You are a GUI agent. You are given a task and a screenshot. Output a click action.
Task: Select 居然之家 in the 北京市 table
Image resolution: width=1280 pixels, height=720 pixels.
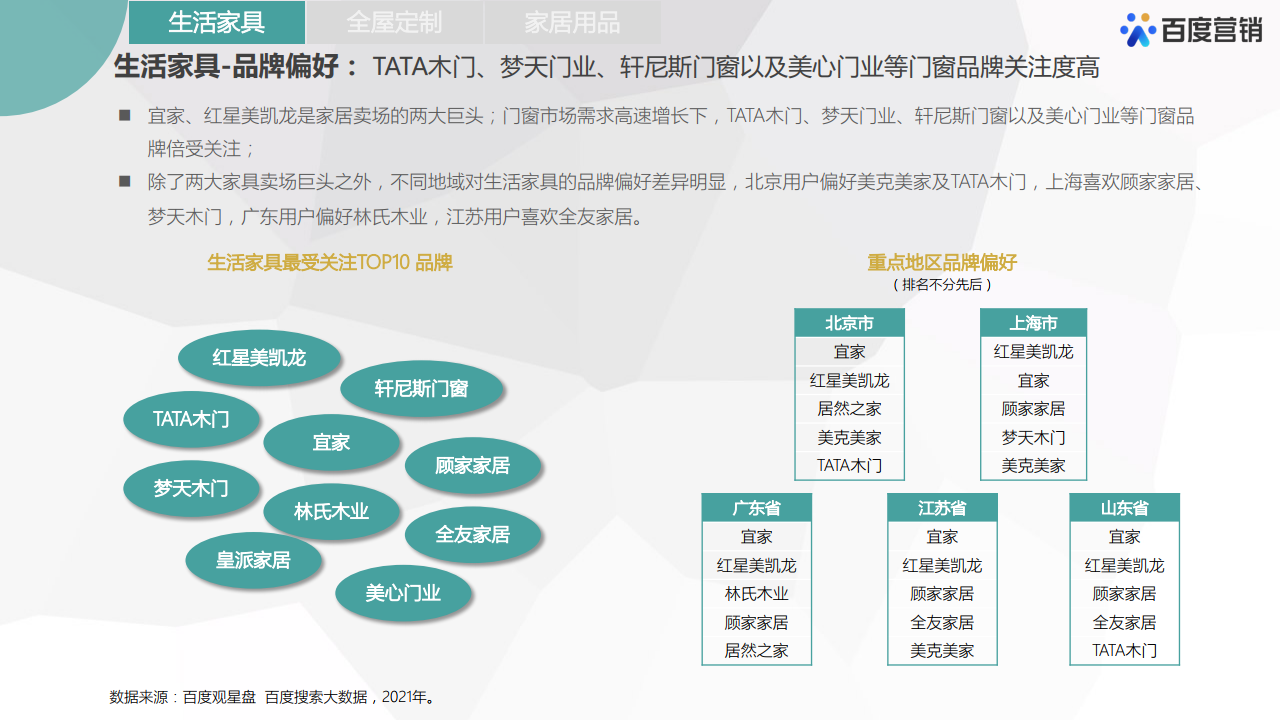tap(849, 408)
